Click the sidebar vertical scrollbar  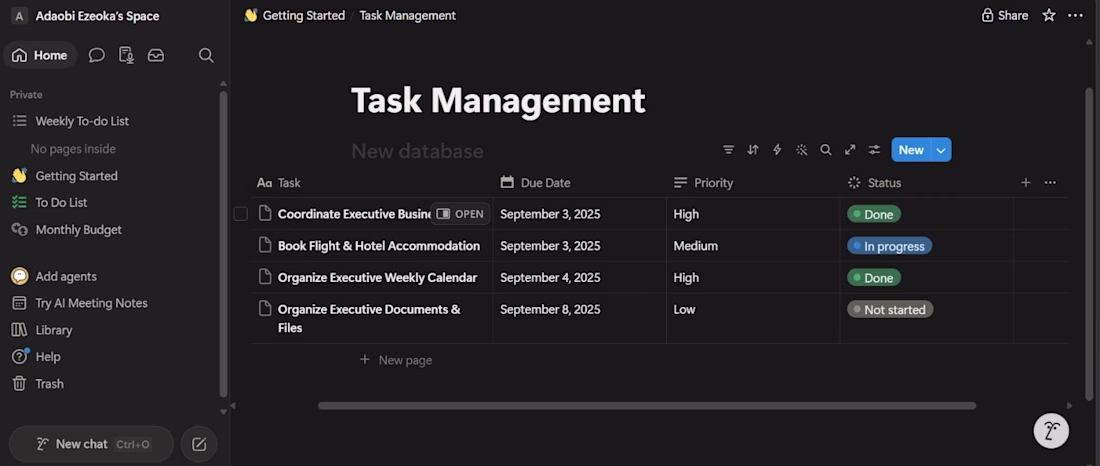(x=224, y=244)
